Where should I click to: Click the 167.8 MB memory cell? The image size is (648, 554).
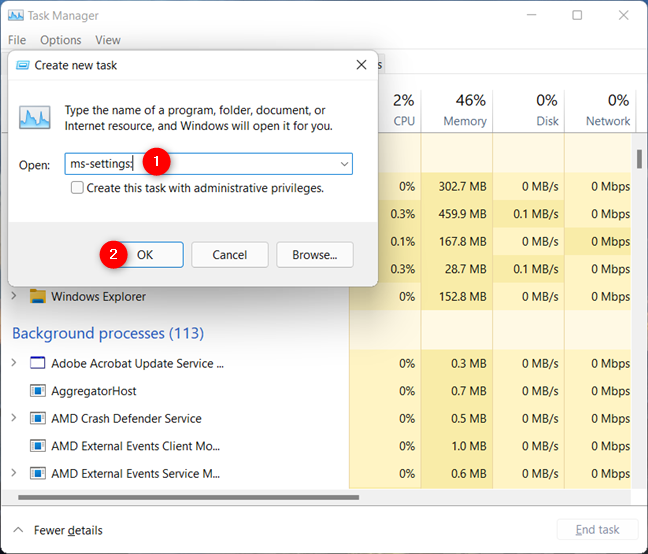point(457,241)
